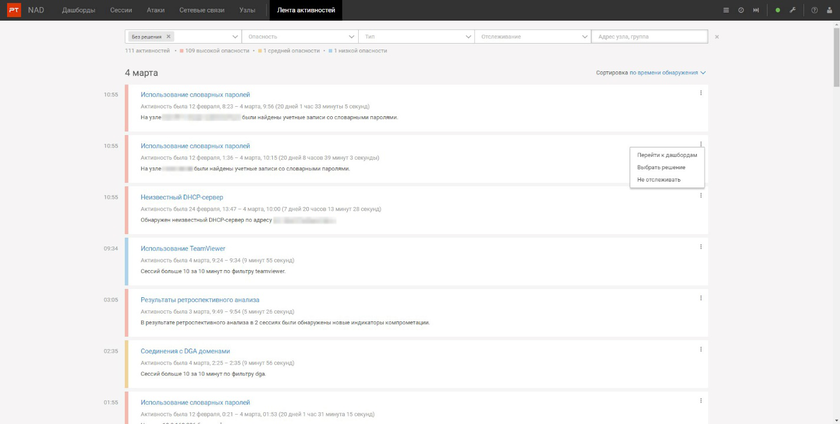Clear all filters with the X button
Viewport: 840px width, 424px height.
tap(716, 37)
